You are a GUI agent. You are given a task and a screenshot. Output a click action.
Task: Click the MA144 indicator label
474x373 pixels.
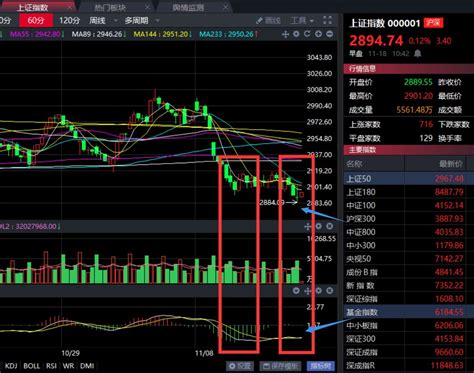tap(163, 34)
